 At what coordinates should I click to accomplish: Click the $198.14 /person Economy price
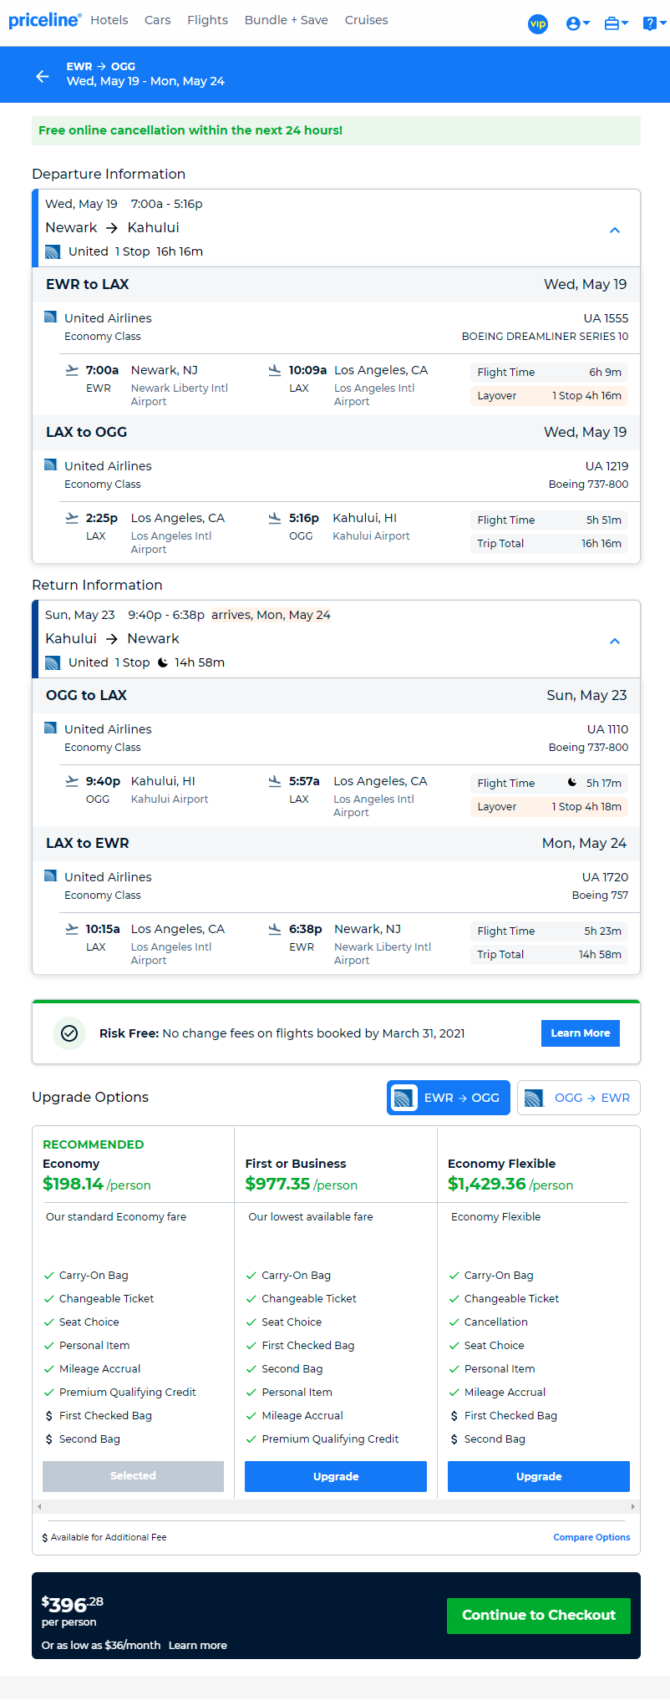(x=97, y=1184)
